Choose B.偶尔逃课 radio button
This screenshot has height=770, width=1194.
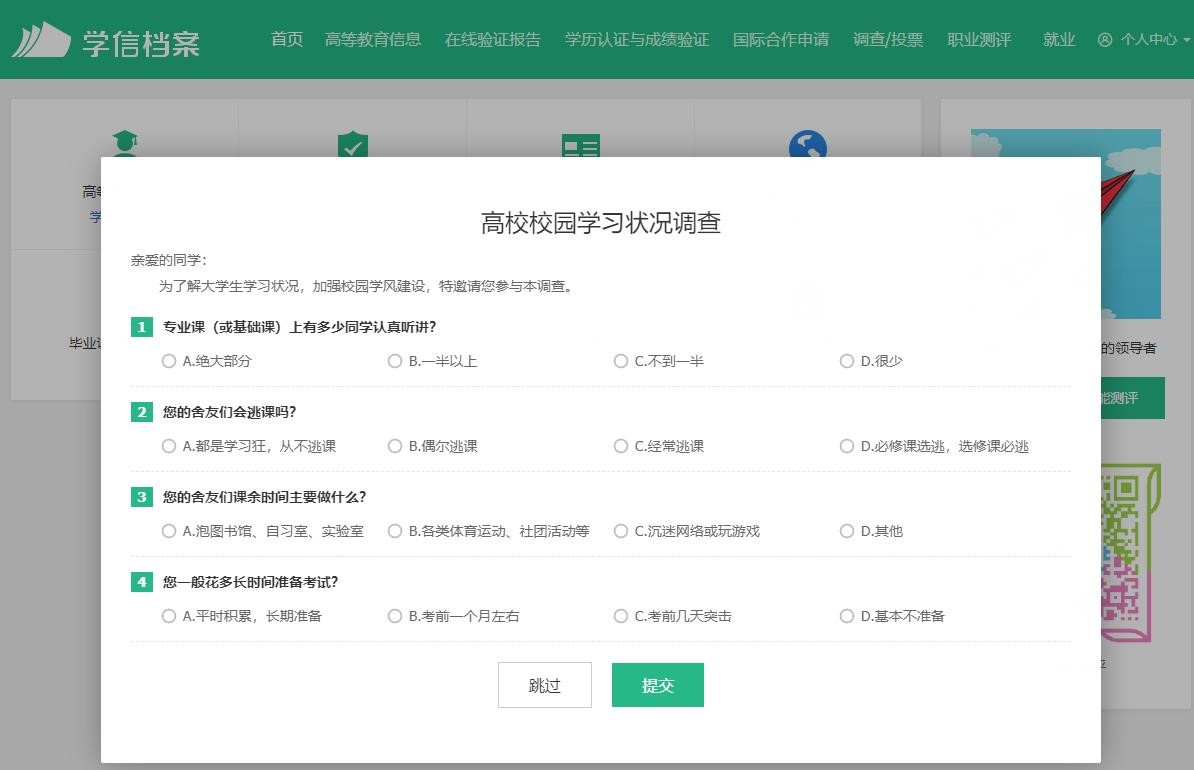click(x=395, y=446)
